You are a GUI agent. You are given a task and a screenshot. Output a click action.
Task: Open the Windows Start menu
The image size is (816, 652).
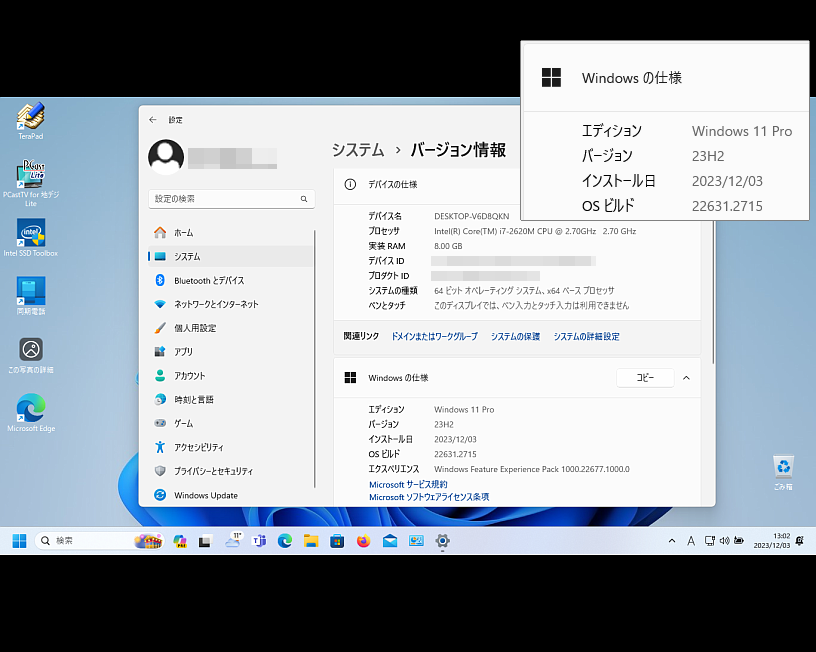pyautogui.click(x=19, y=541)
